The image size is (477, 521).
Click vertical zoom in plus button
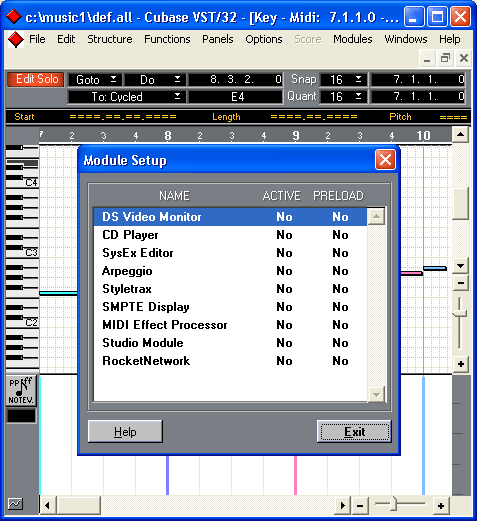(461, 364)
